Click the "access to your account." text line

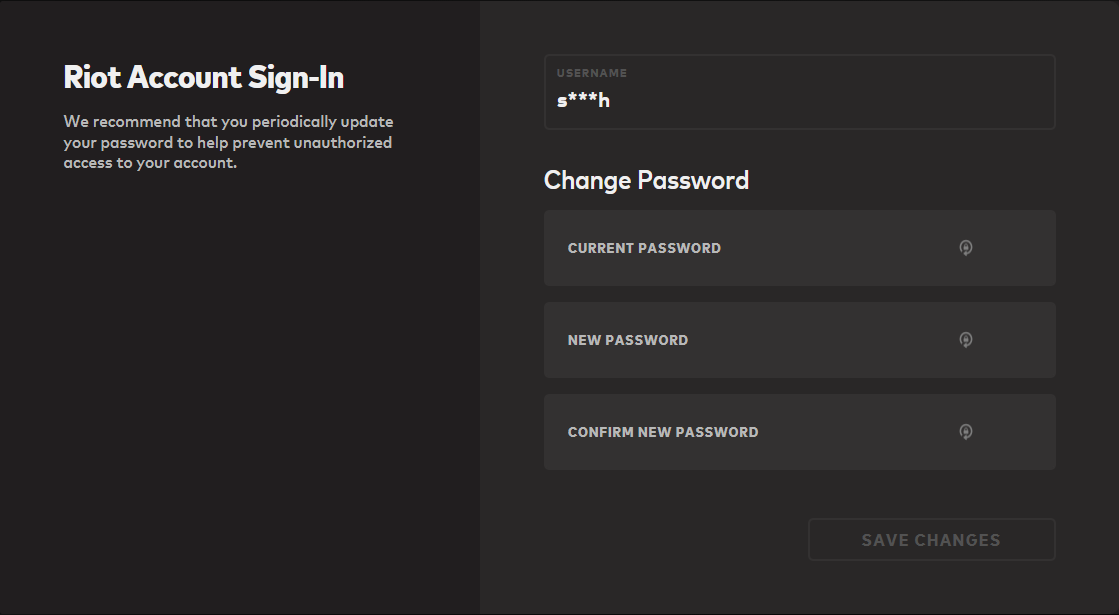click(150, 163)
